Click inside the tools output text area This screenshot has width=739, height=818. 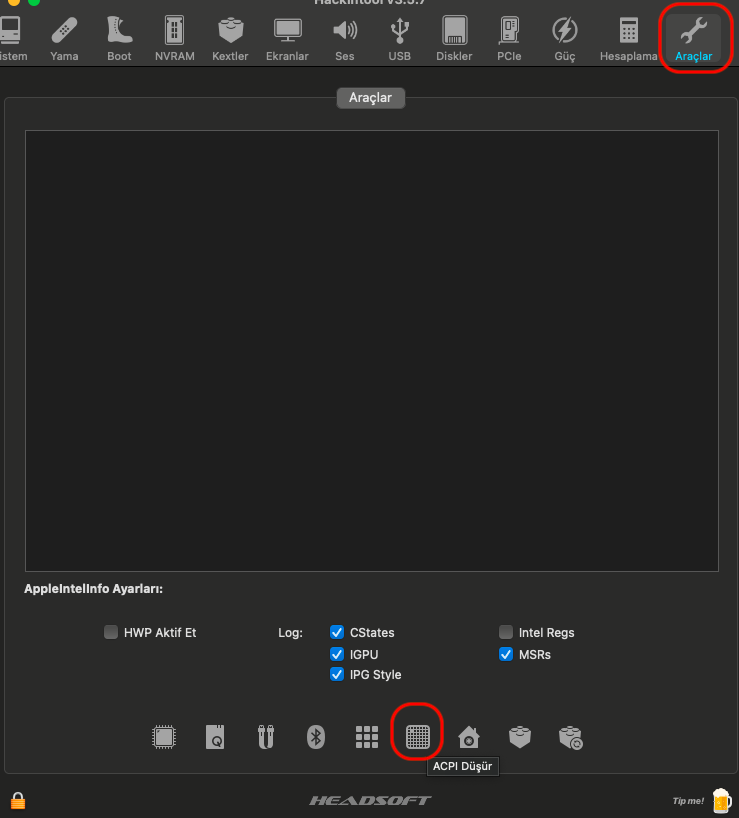tap(372, 351)
